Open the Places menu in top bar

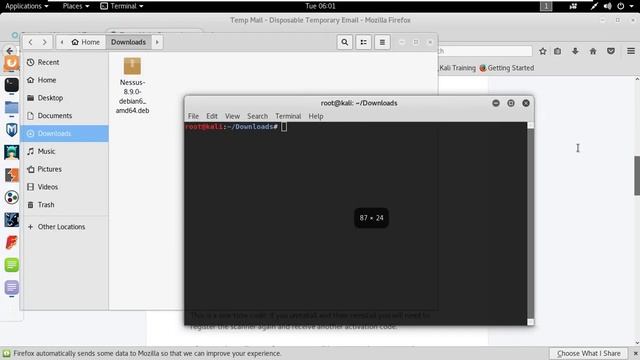coord(76,6)
